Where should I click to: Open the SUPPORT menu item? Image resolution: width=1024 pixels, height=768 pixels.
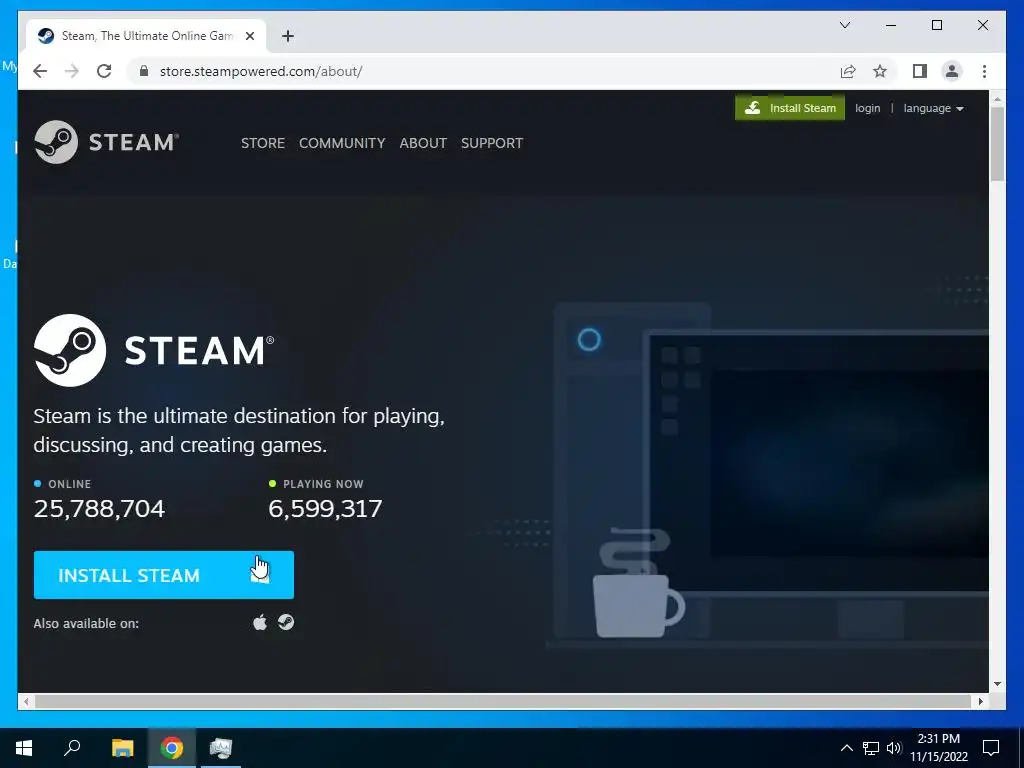click(492, 143)
